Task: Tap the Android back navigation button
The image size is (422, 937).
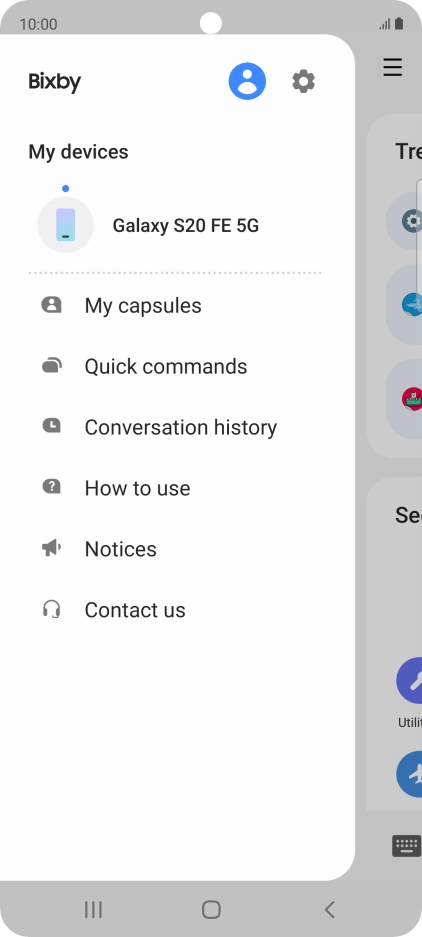Action: 329,910
